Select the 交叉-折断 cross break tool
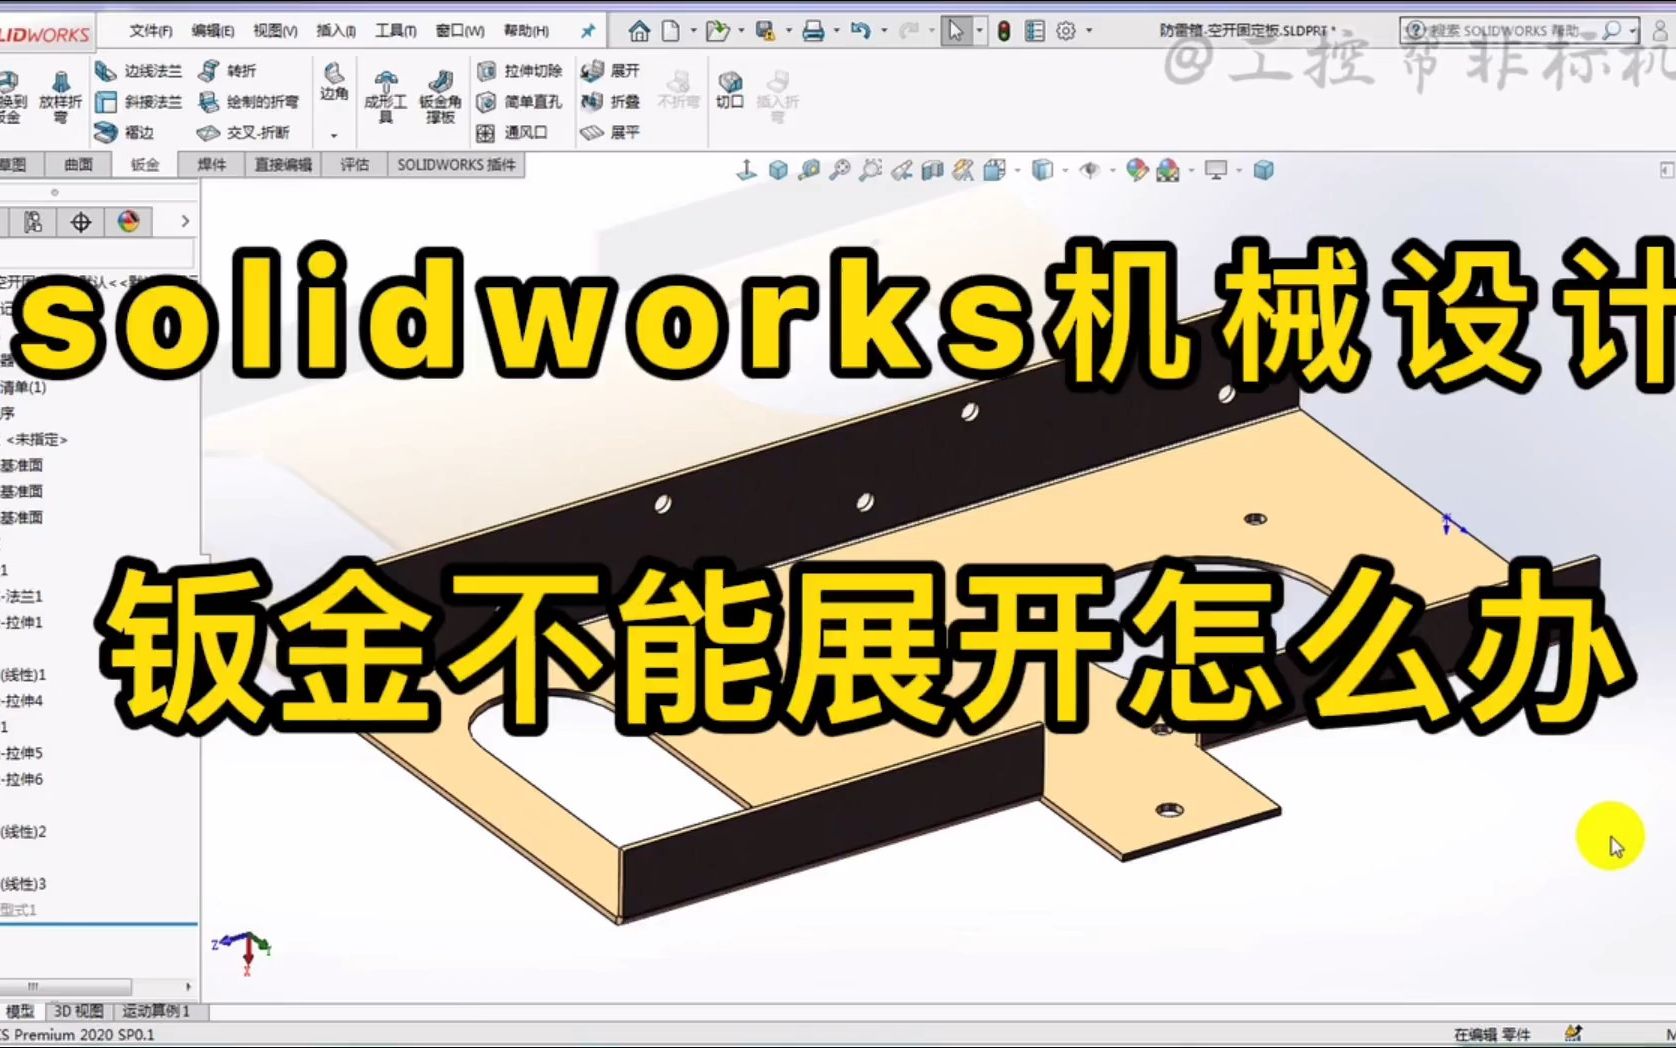1676x1048 pixels. coord(243,132)
